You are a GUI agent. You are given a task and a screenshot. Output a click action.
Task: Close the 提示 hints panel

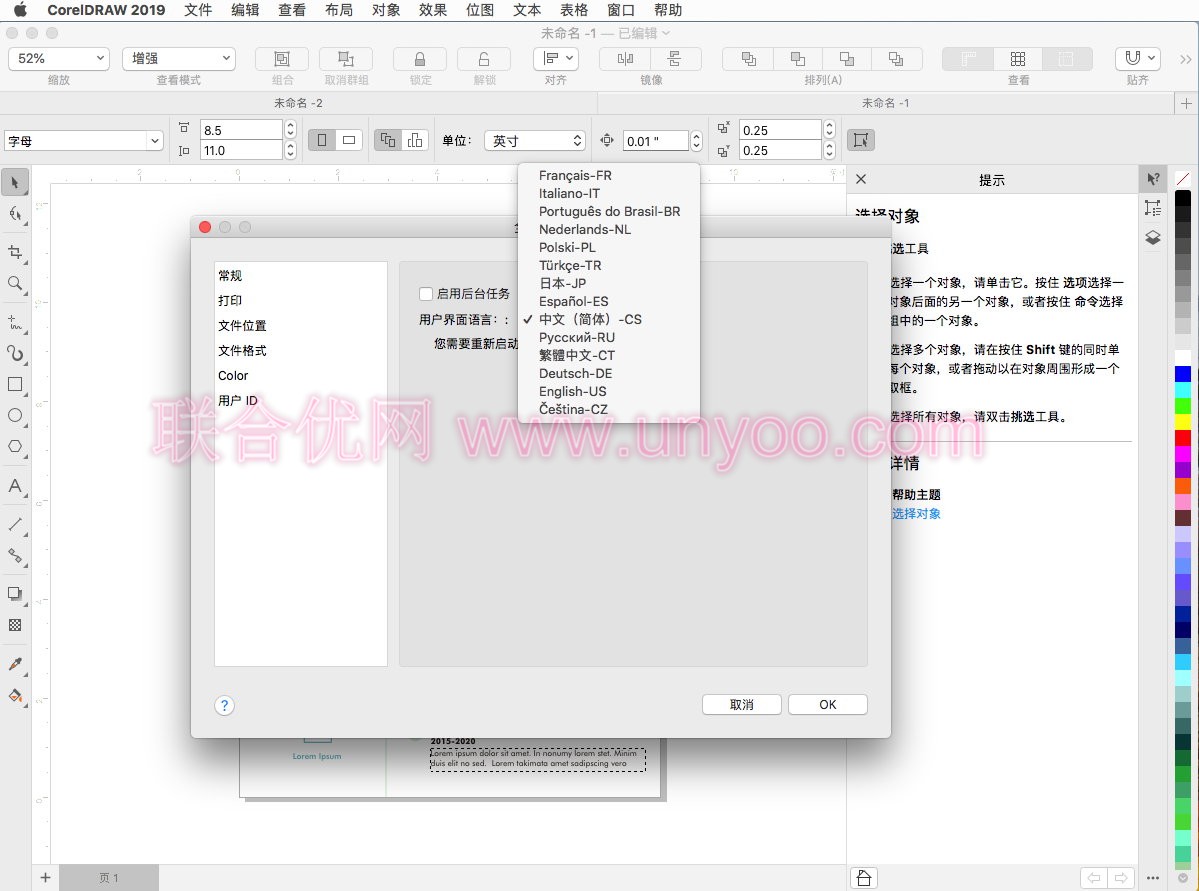tap(861, 179)
